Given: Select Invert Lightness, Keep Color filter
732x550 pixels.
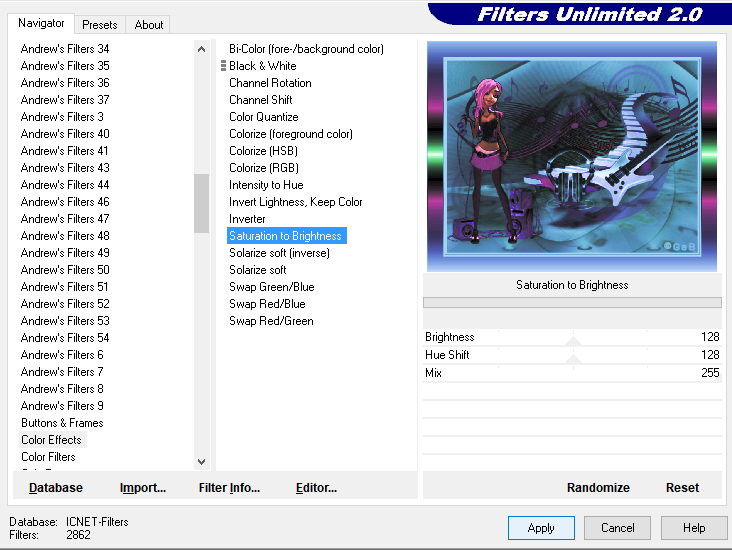Looking at the screenshot, I should point(296,202).
